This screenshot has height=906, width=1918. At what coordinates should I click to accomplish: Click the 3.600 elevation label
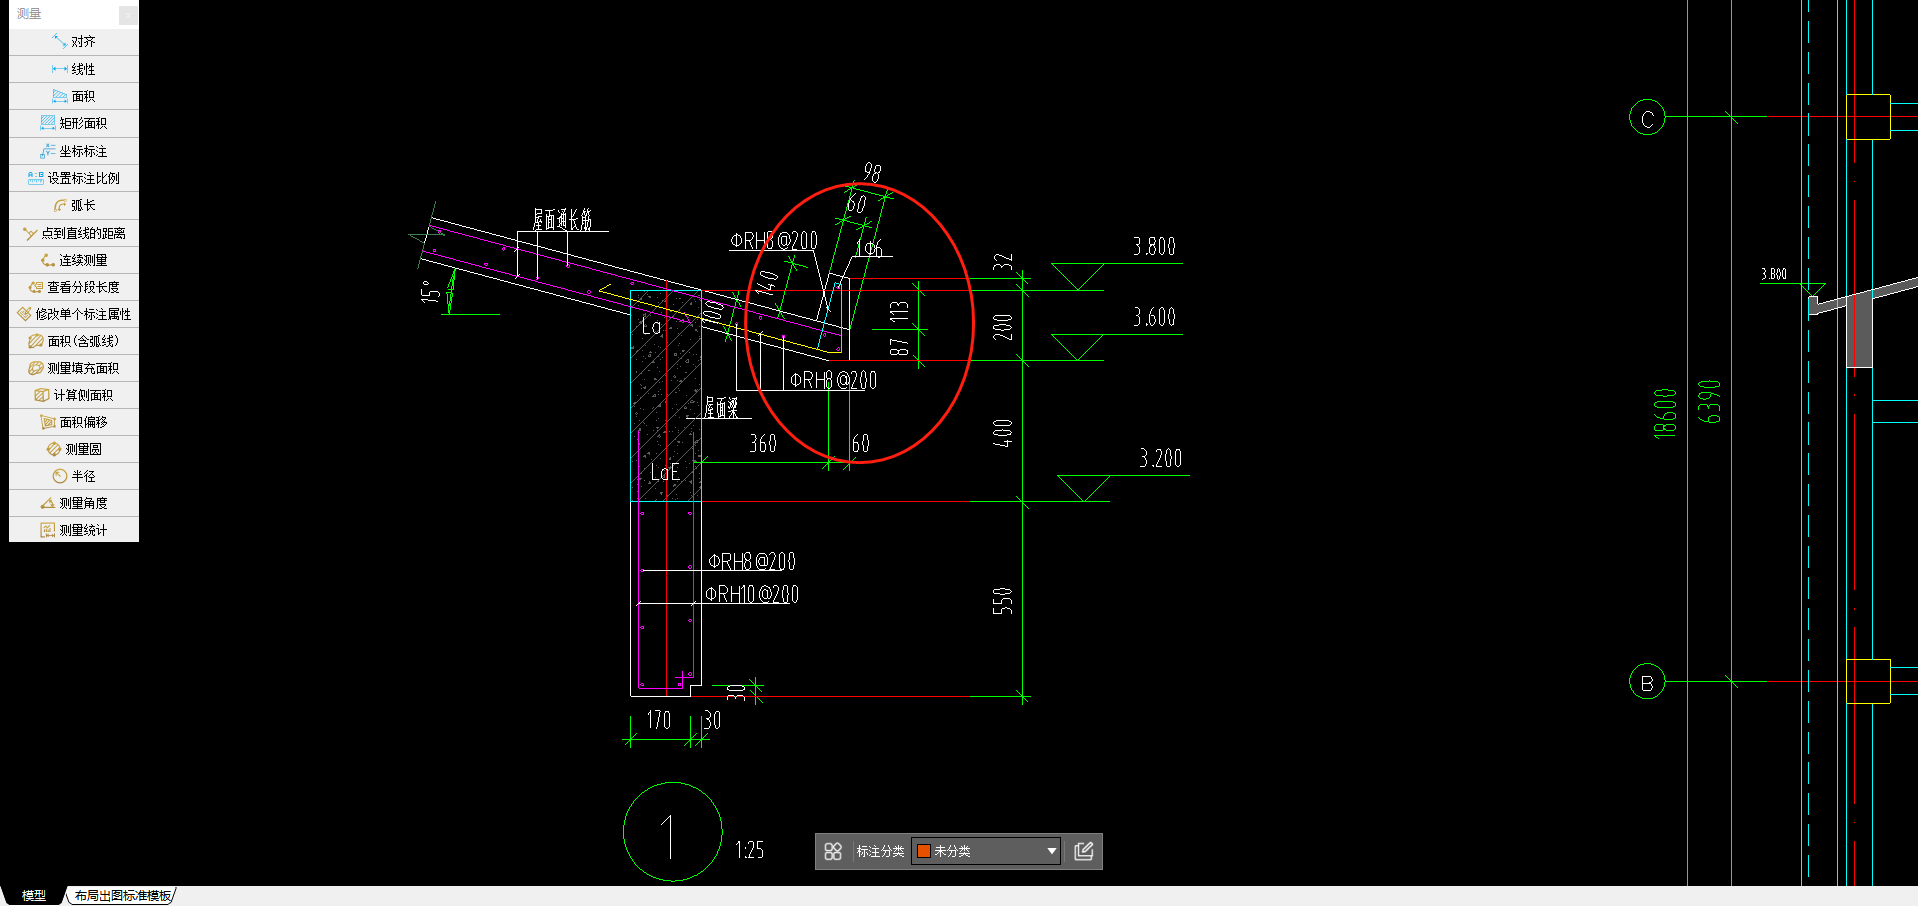coord(1154,317)
